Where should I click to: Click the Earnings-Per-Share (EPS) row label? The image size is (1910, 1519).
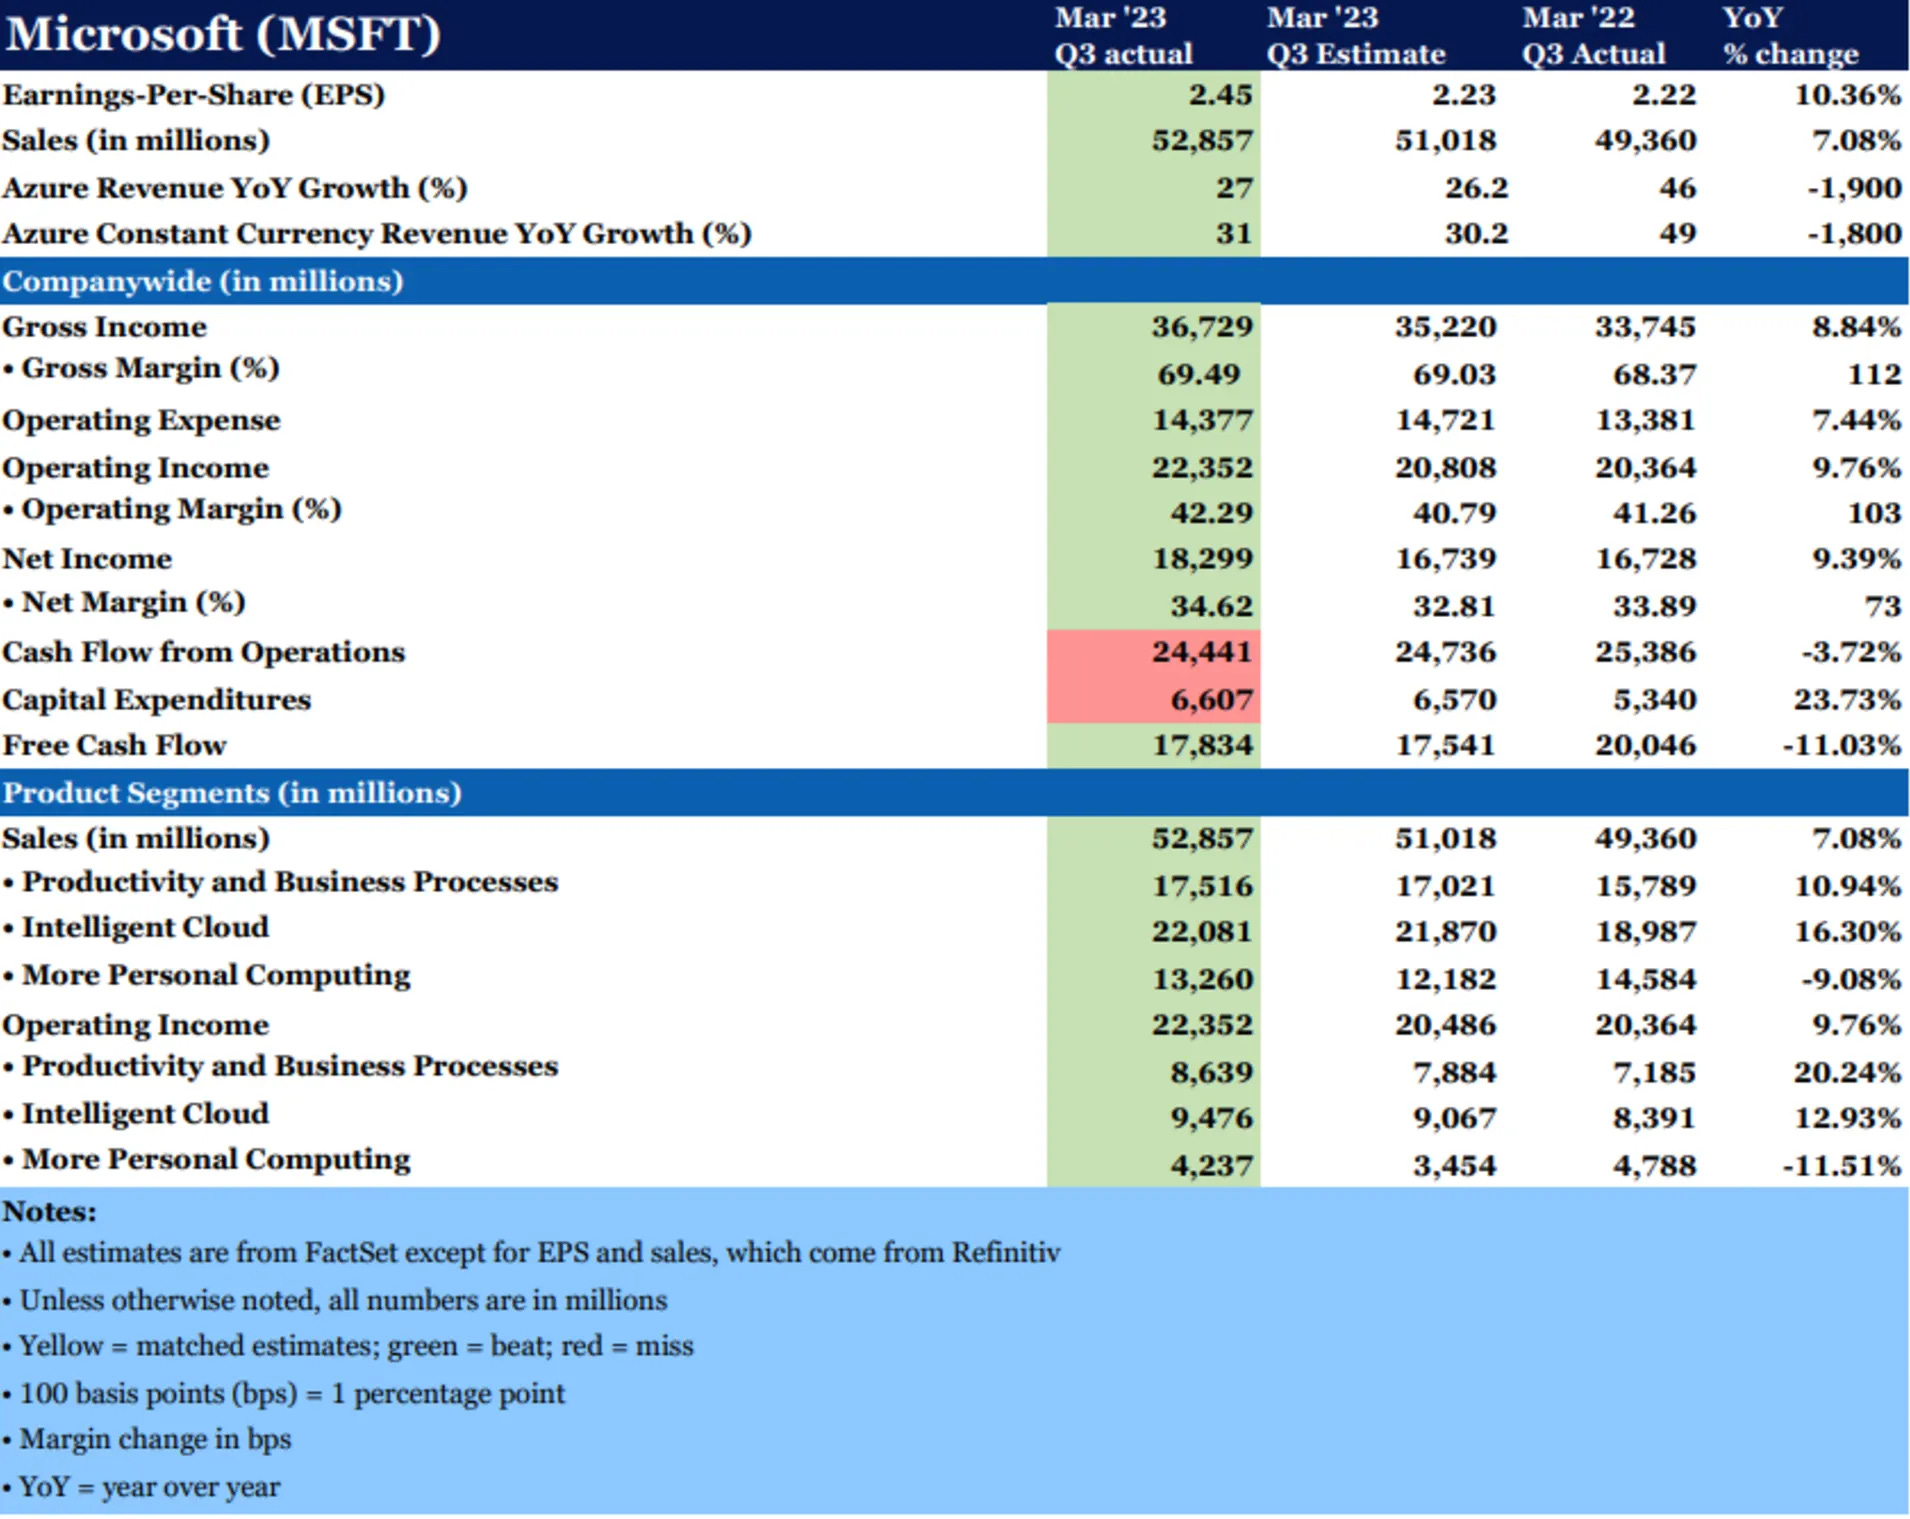pos(194,95)
